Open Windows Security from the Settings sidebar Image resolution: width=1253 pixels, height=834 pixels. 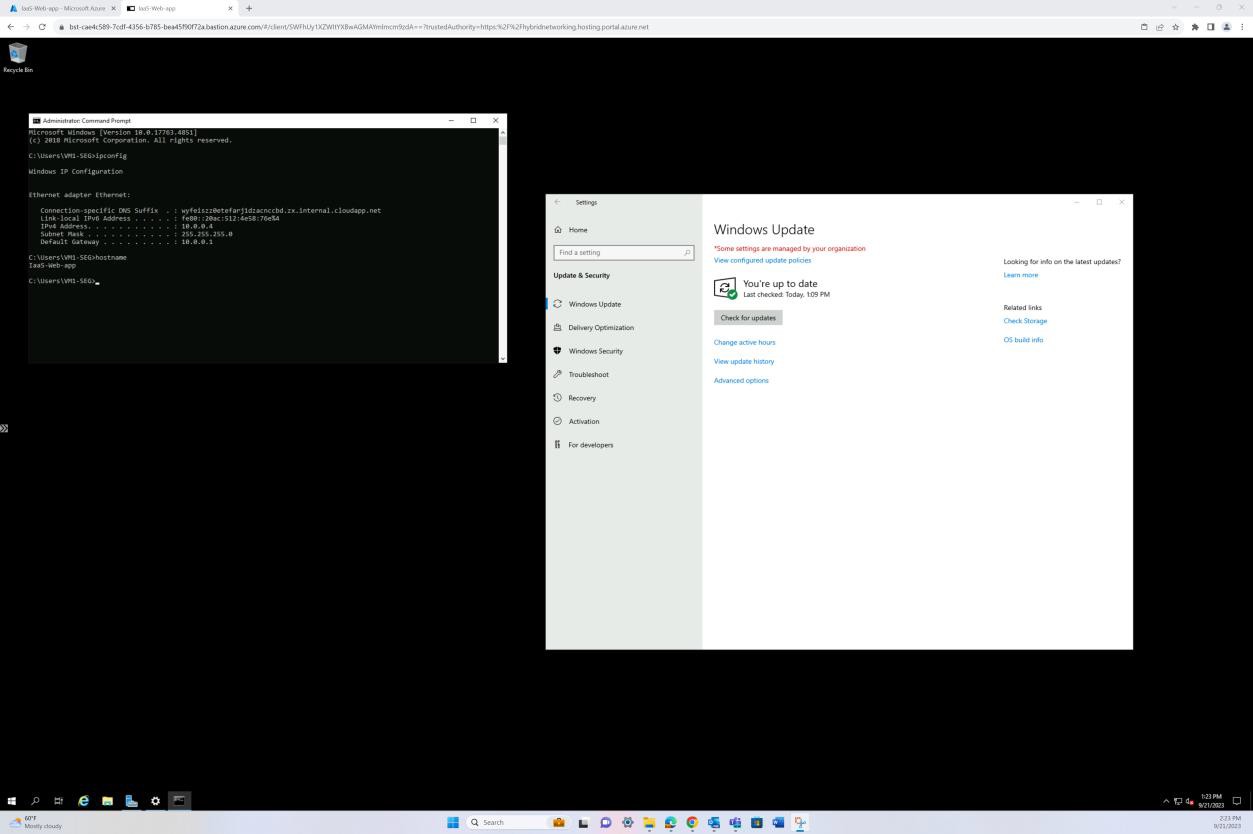click(595, 351)
